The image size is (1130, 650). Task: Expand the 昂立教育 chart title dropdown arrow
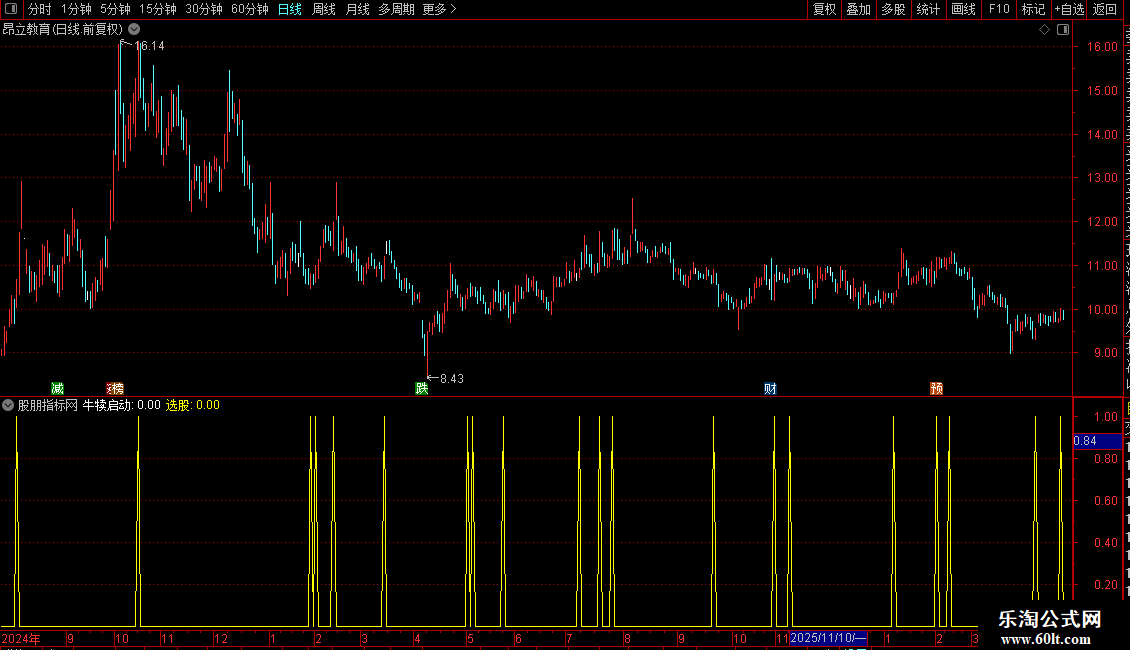pyautogui.click(x=134, y=30)
